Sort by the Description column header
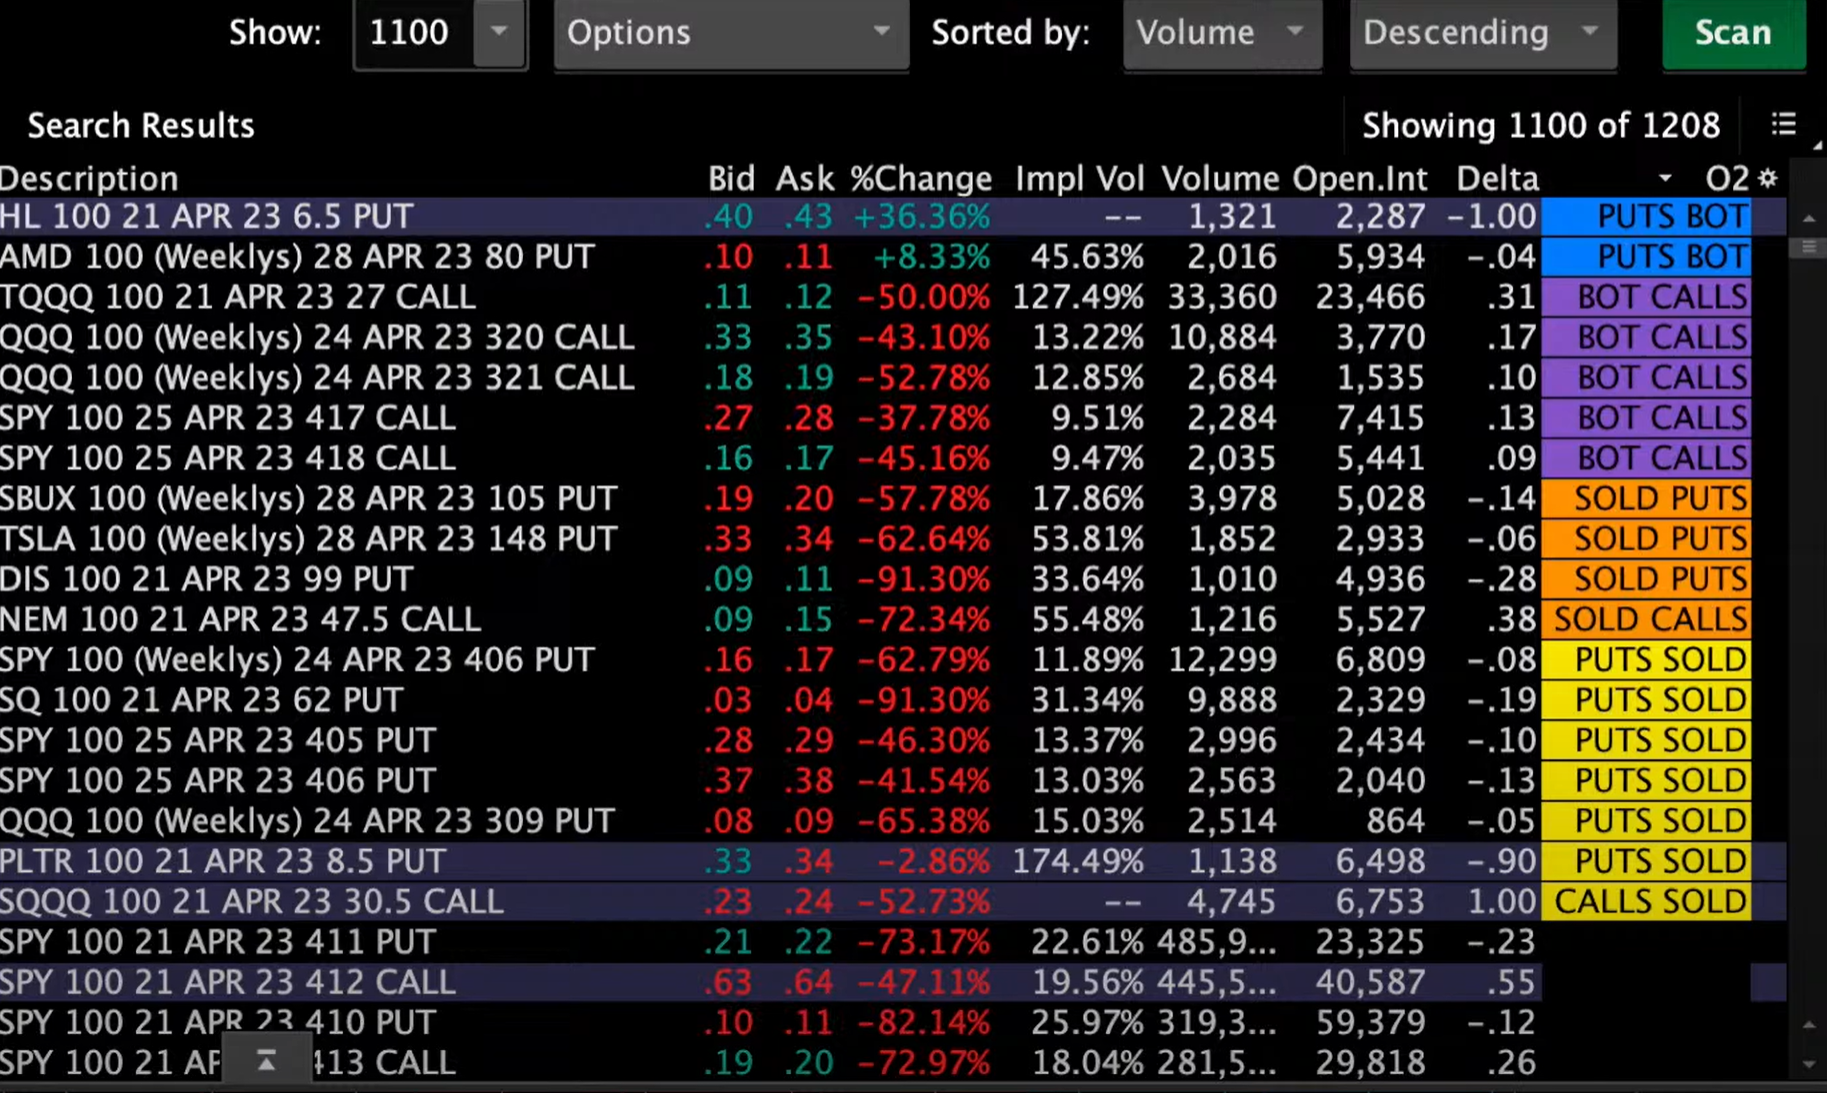The width and height of the screenshot is (1827, 1093). coord(89,178)
